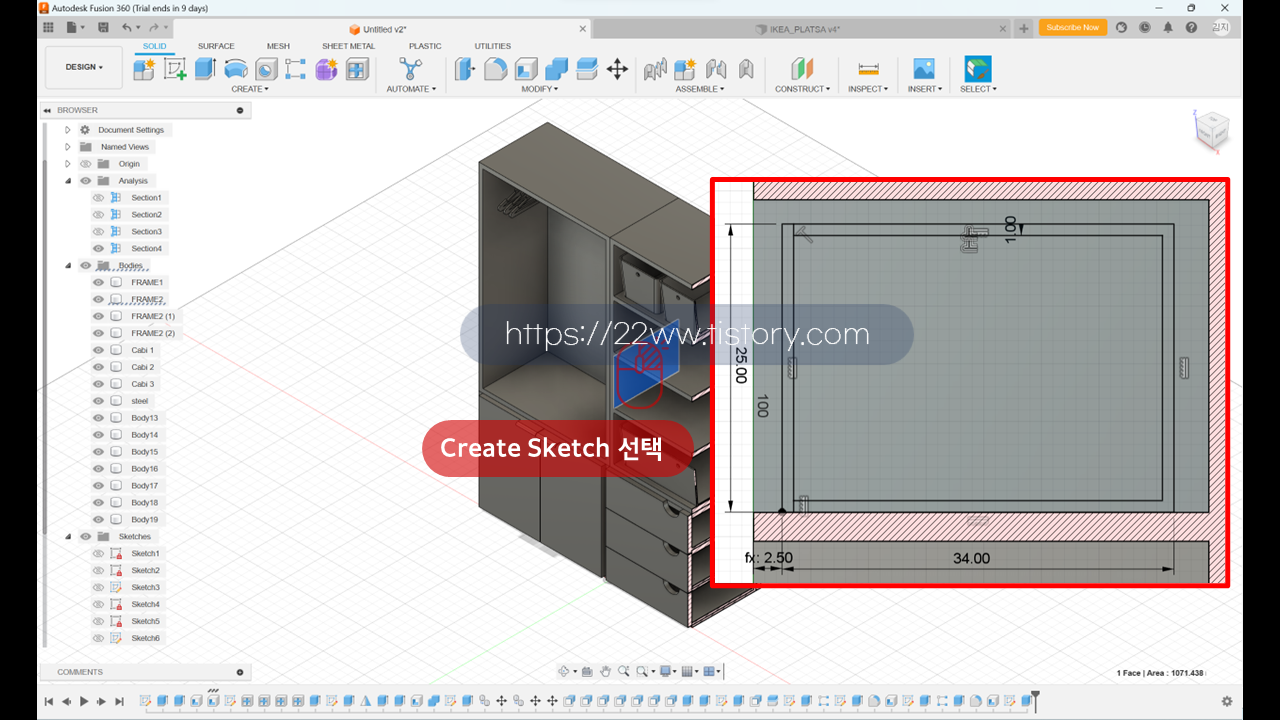Select the Measure tool icon
This screenshot has height=720, width=1280.
pos(868,69)
